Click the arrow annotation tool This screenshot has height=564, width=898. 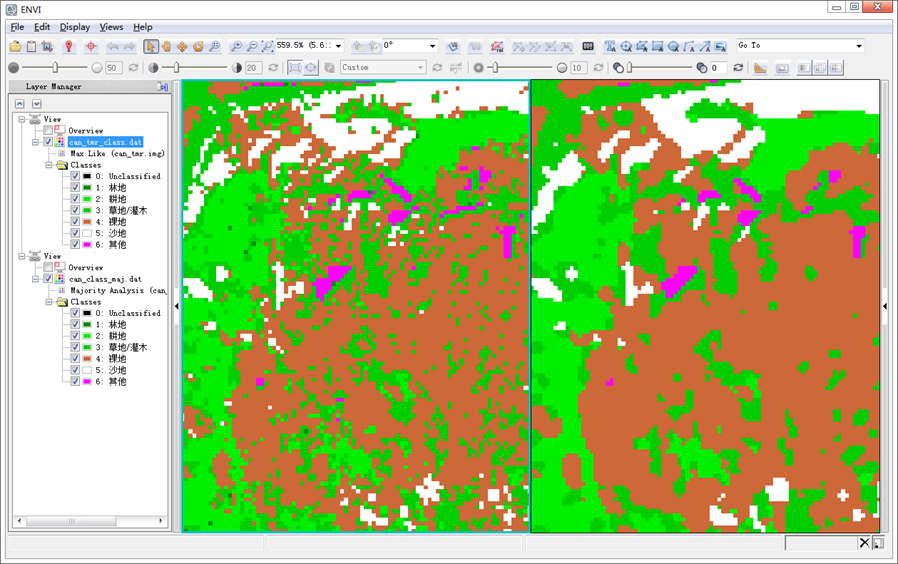tap(706, 46)
